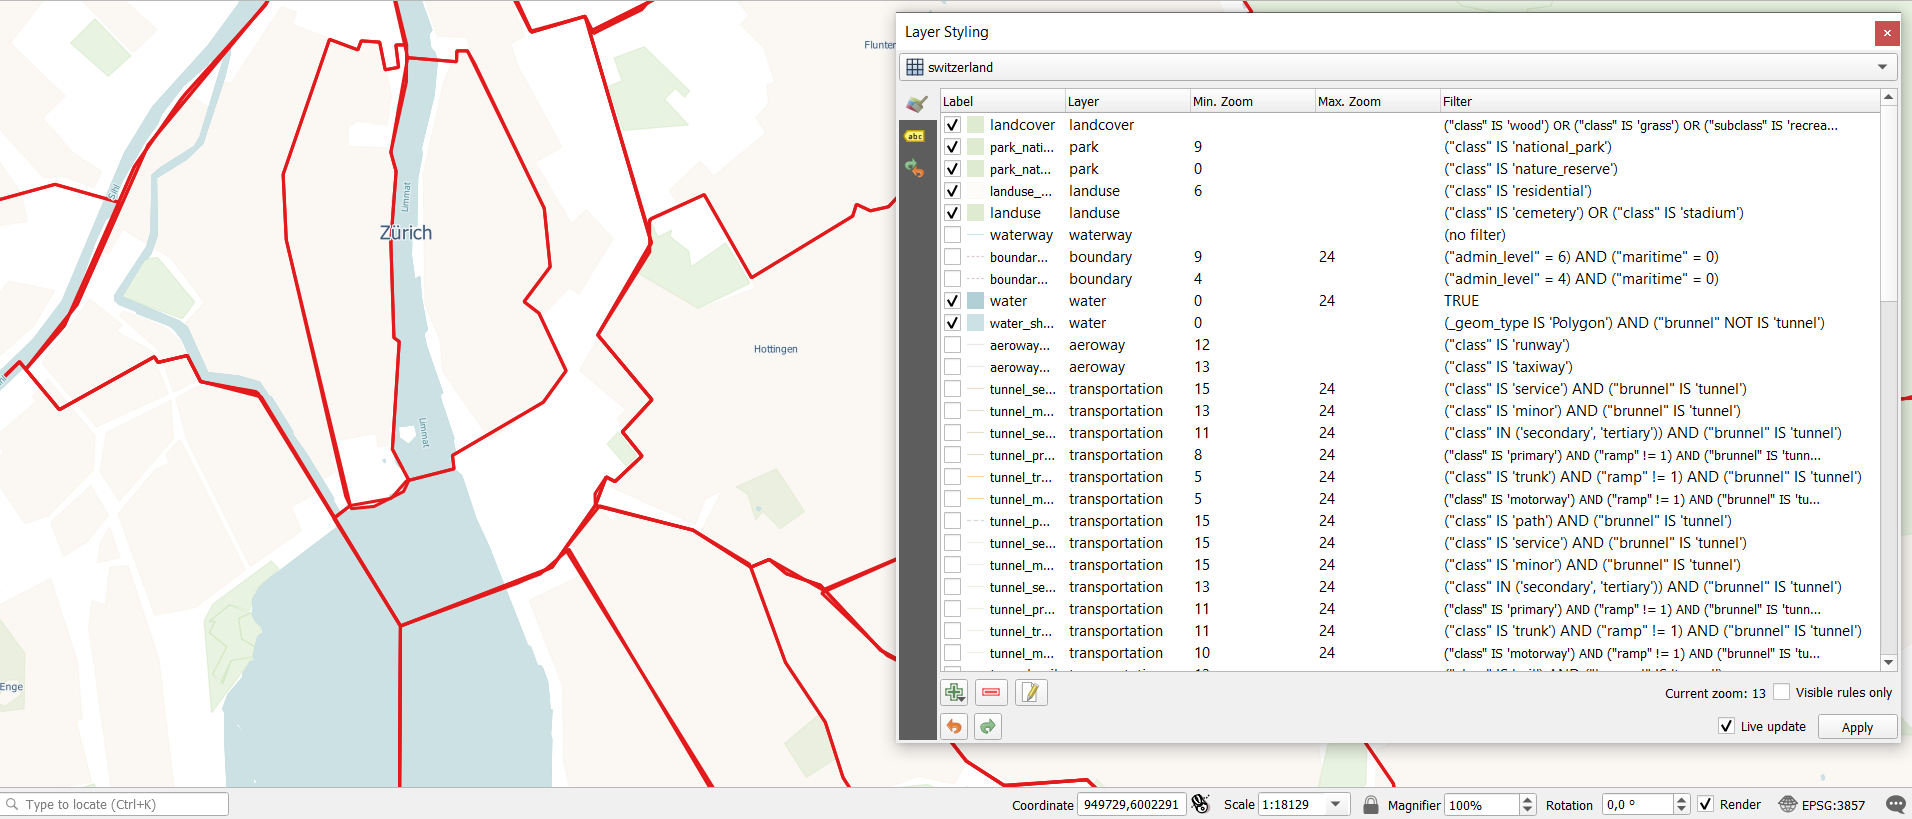Switch to the Labels abc tab

915,136
